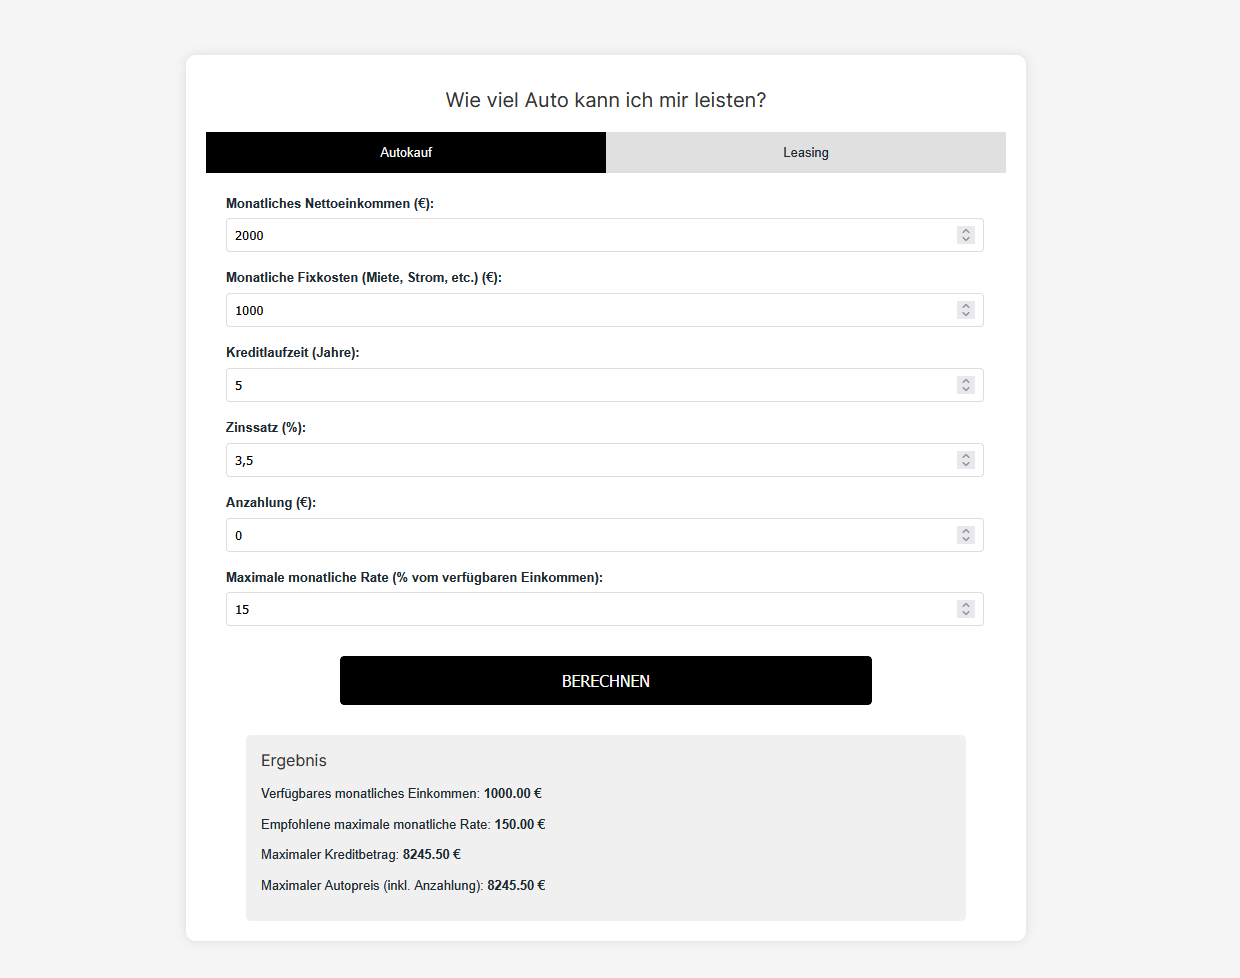Increase Anzahlung with the up arrow
Screen dimensions: 1240x978
tap(966, 531)
